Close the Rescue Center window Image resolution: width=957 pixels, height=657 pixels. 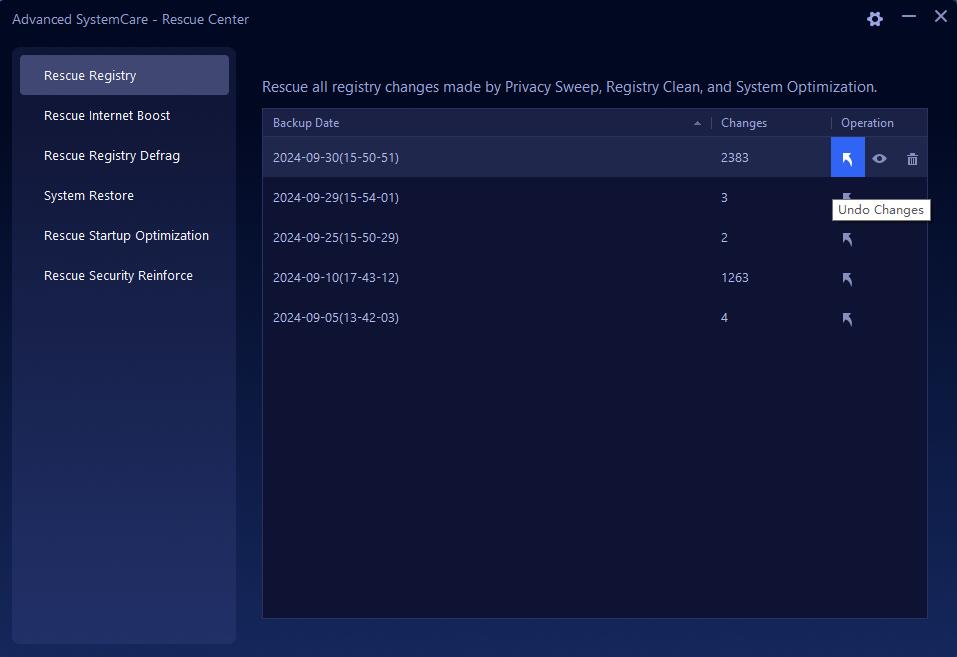[x=941, y=16]
